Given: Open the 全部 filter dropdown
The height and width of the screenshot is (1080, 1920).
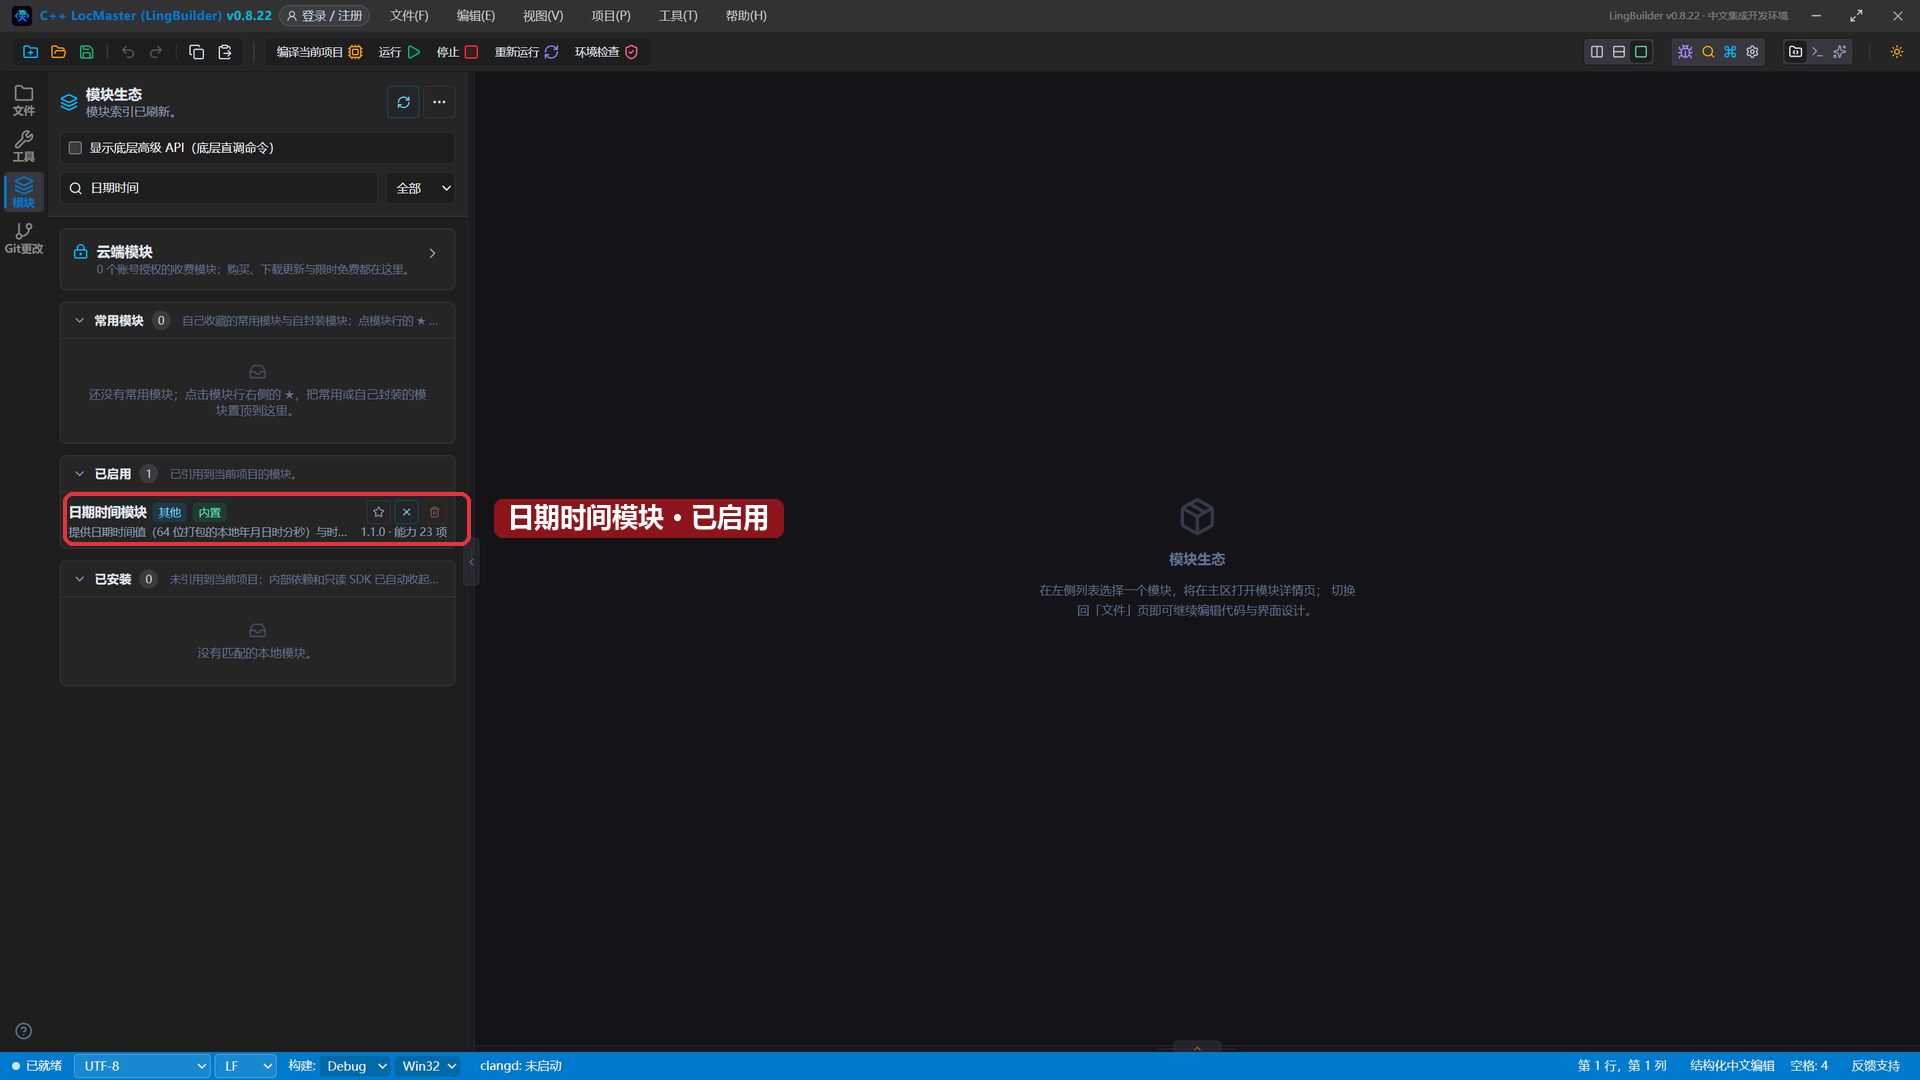Looking at the screenshot, I should [x=421, y=188].
